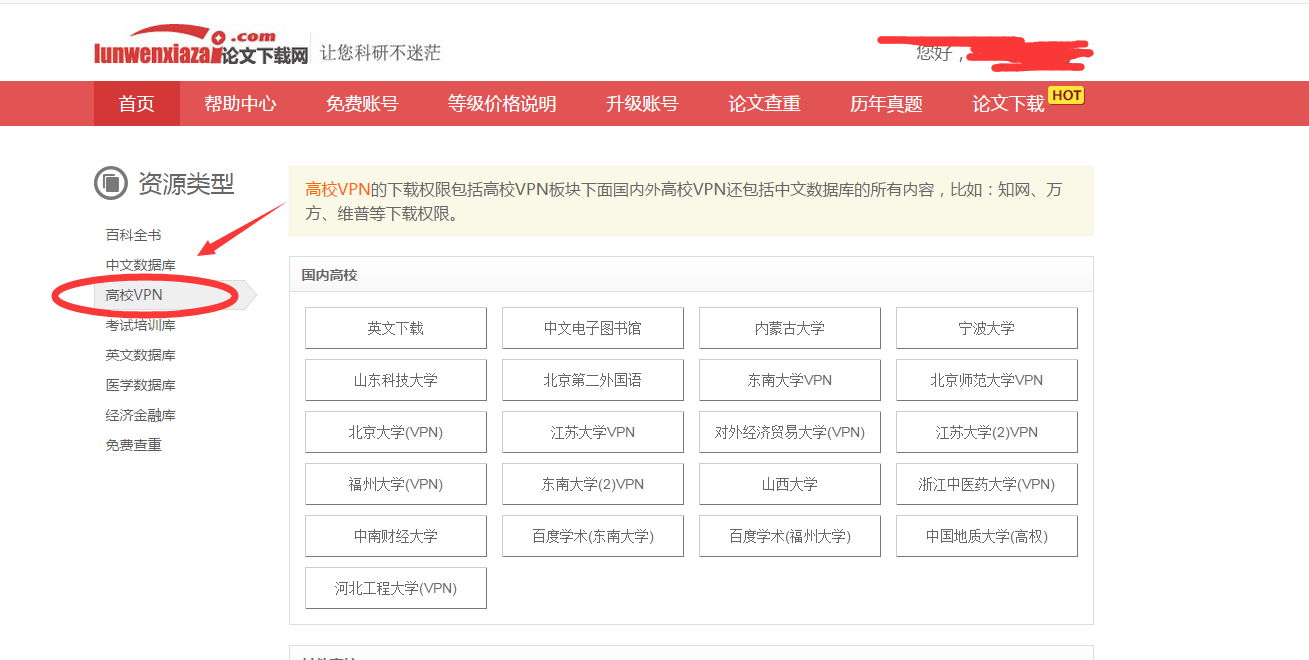
Task: Open 百度学术(福州大学) resource
Action: [790, 536]
